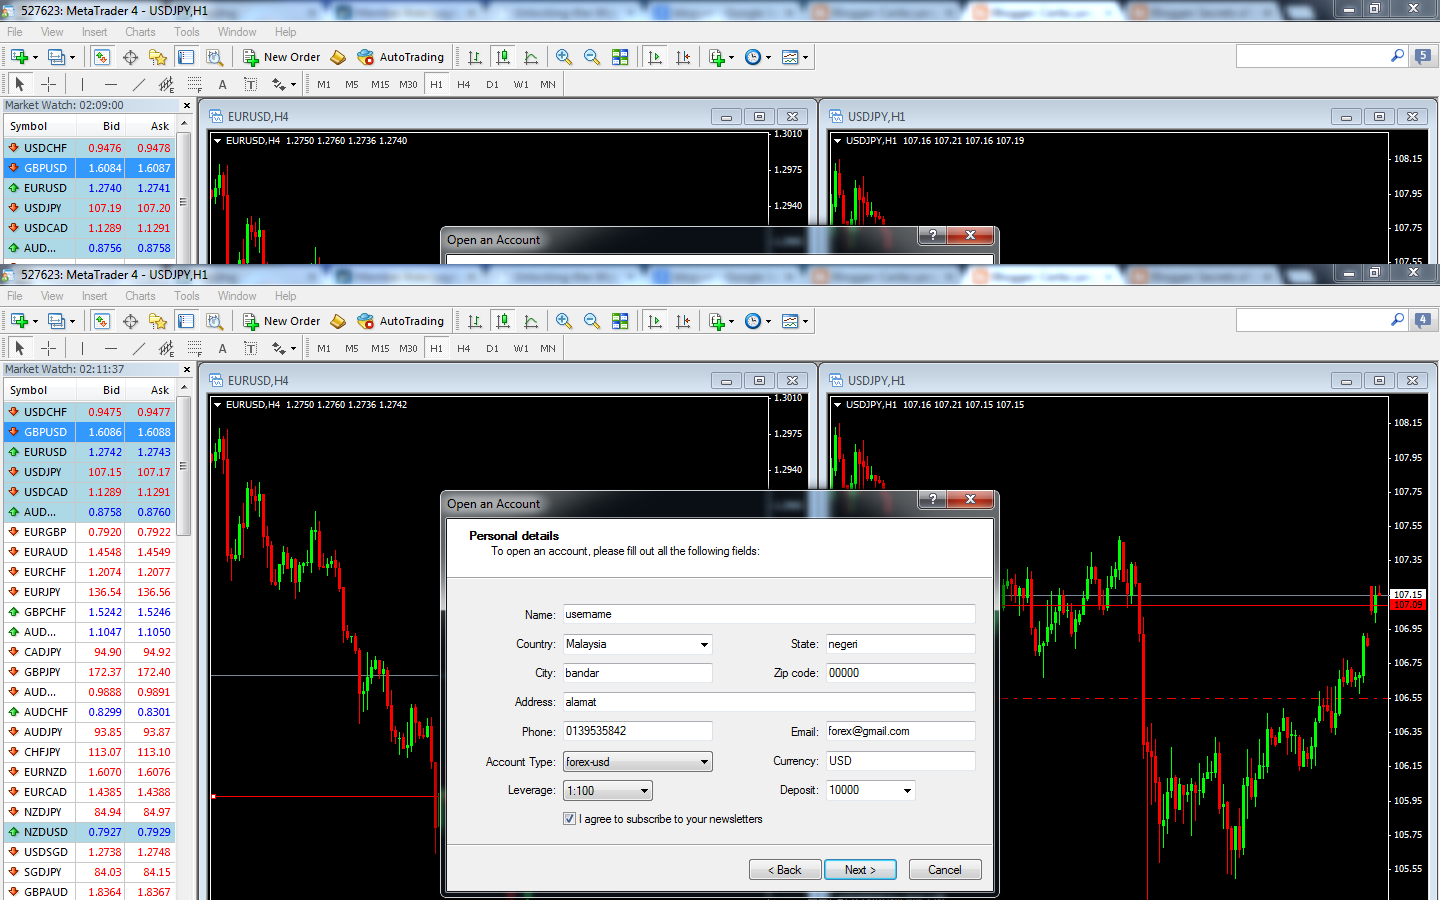Select crosshair tool in lower window drawing toolbar
The height and width of the screenshot is (900, 1440).
pos(48,348)
